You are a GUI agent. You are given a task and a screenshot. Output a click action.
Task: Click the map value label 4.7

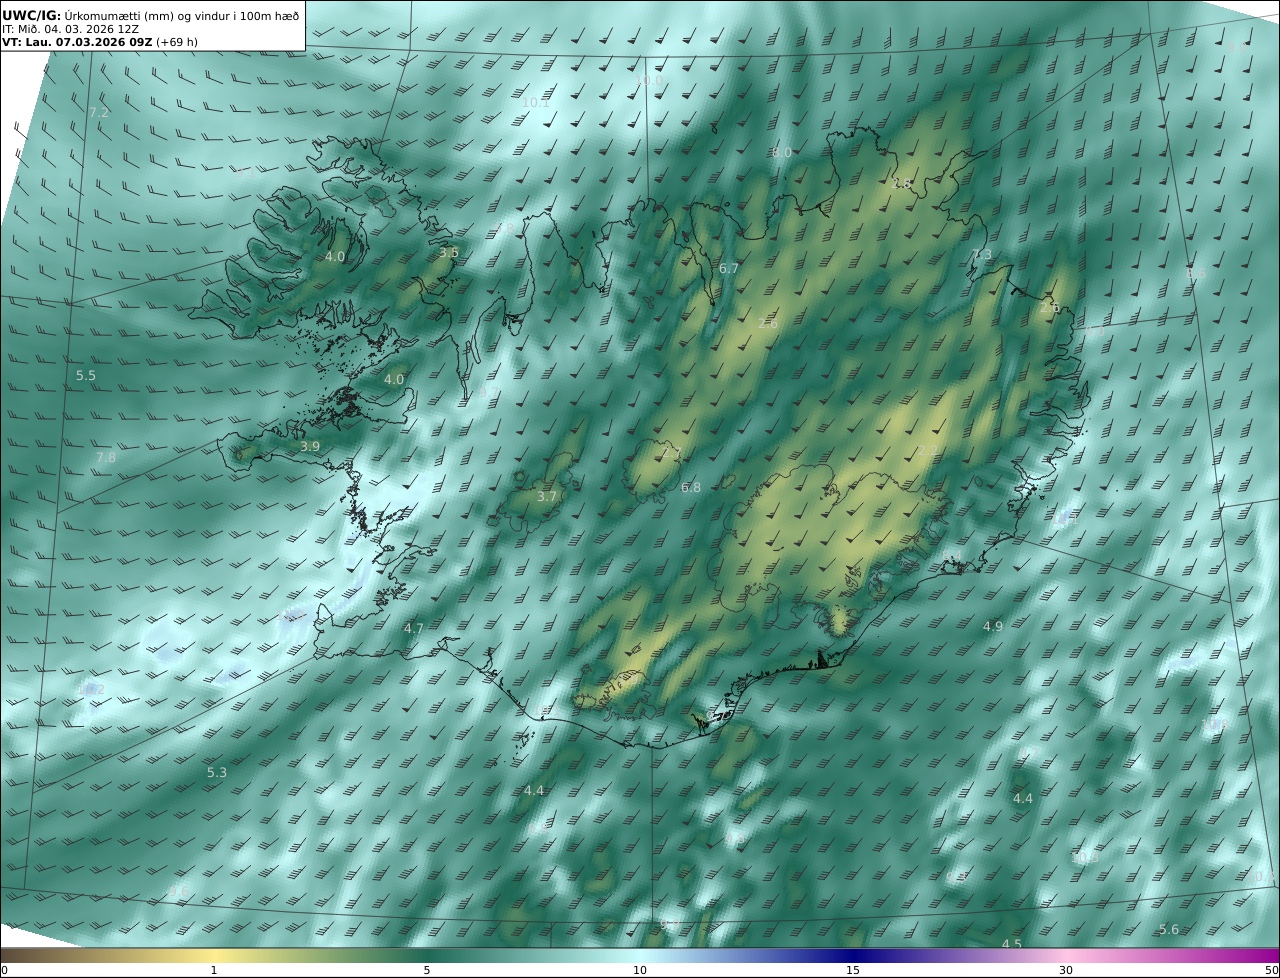[x=414, y=629]
